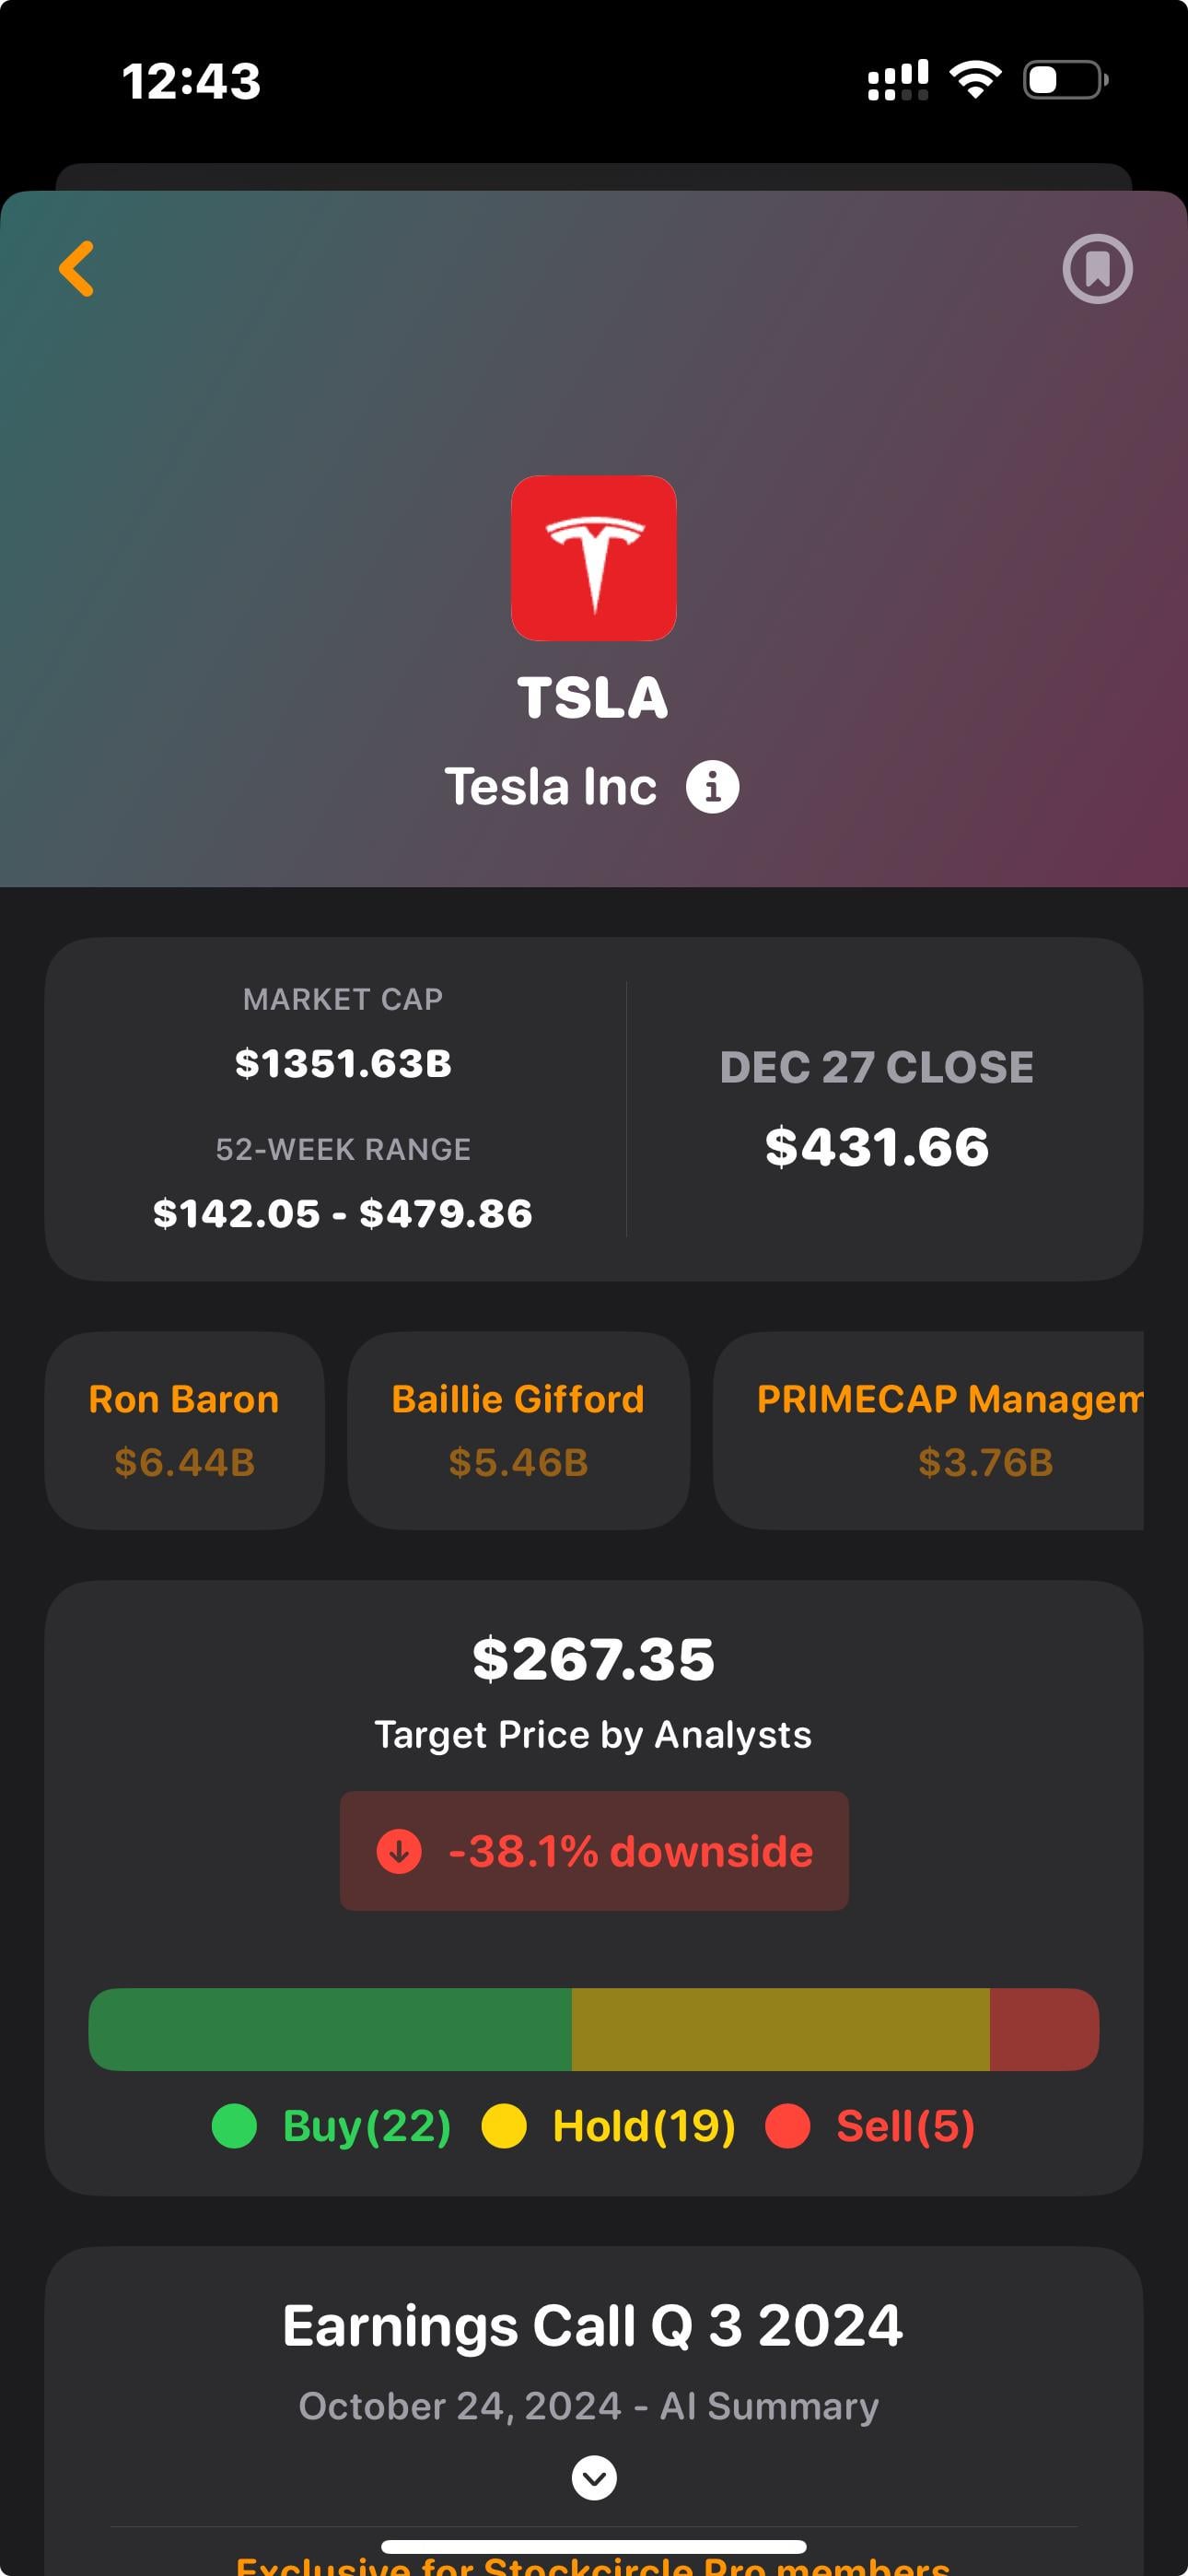Open the Earnings Call Q 3 2024 heading

point(593,2326)
